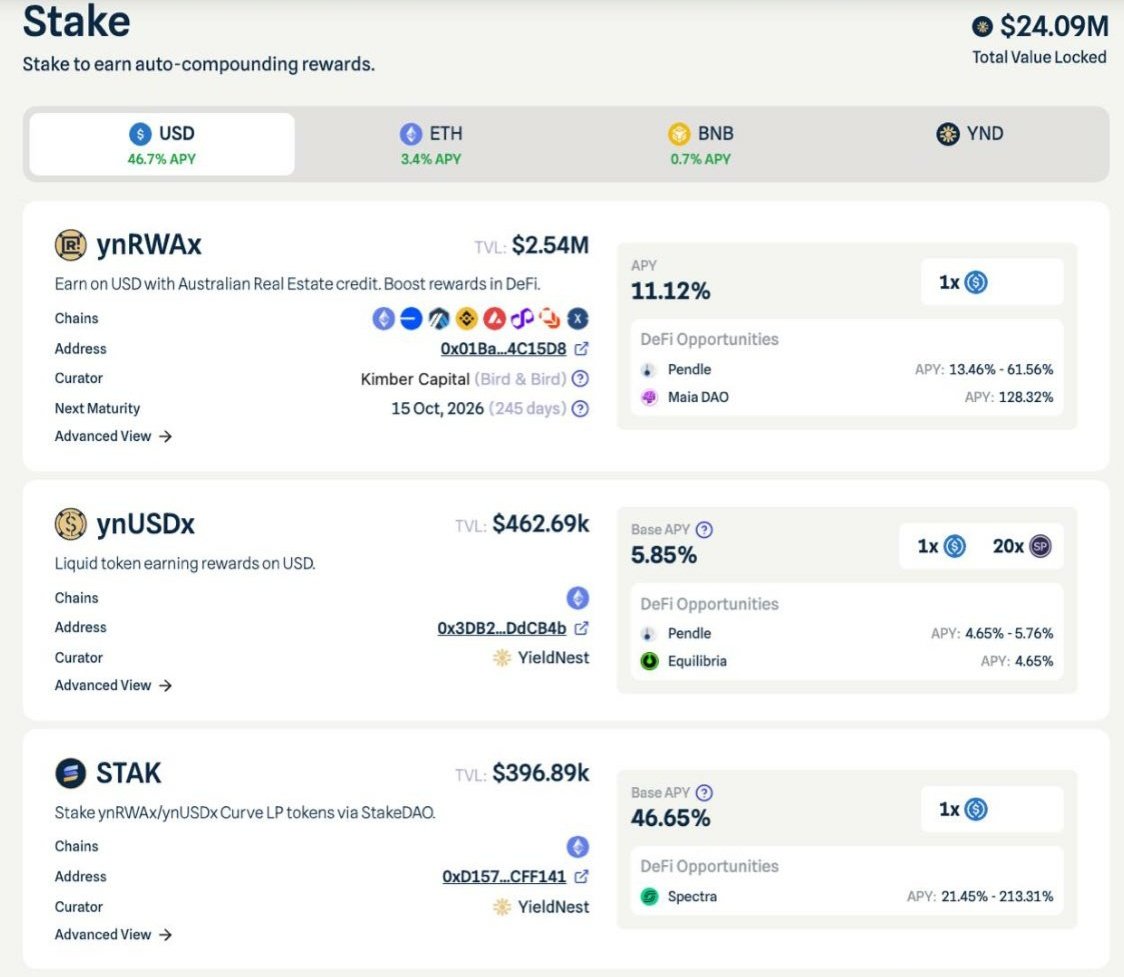
Task: Click the 15 Oct, 2026 maturity date
Action: pos(437,409)
